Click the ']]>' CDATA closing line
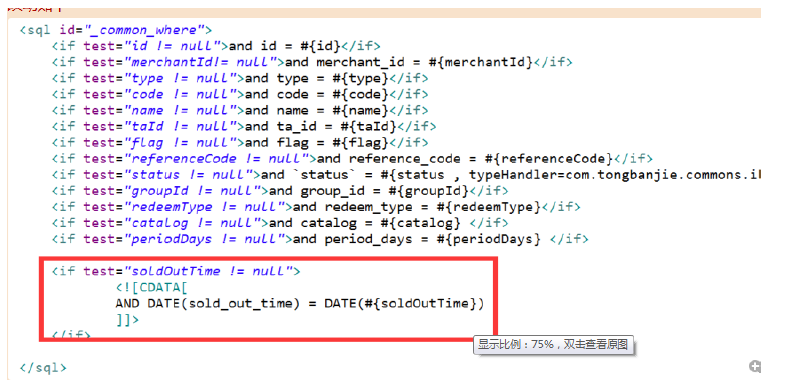Viewport: 792px width, 380px height. (x=127, y=320)
